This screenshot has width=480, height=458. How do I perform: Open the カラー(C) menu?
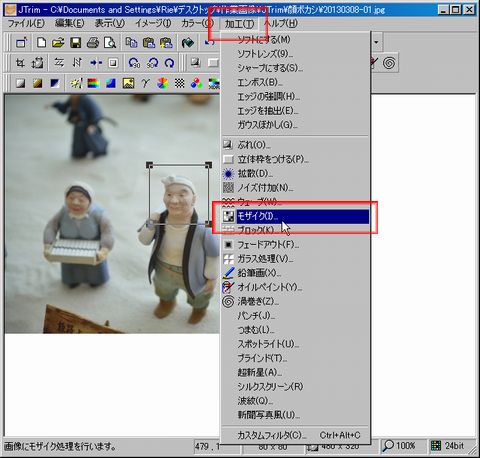tap(197, 23)
